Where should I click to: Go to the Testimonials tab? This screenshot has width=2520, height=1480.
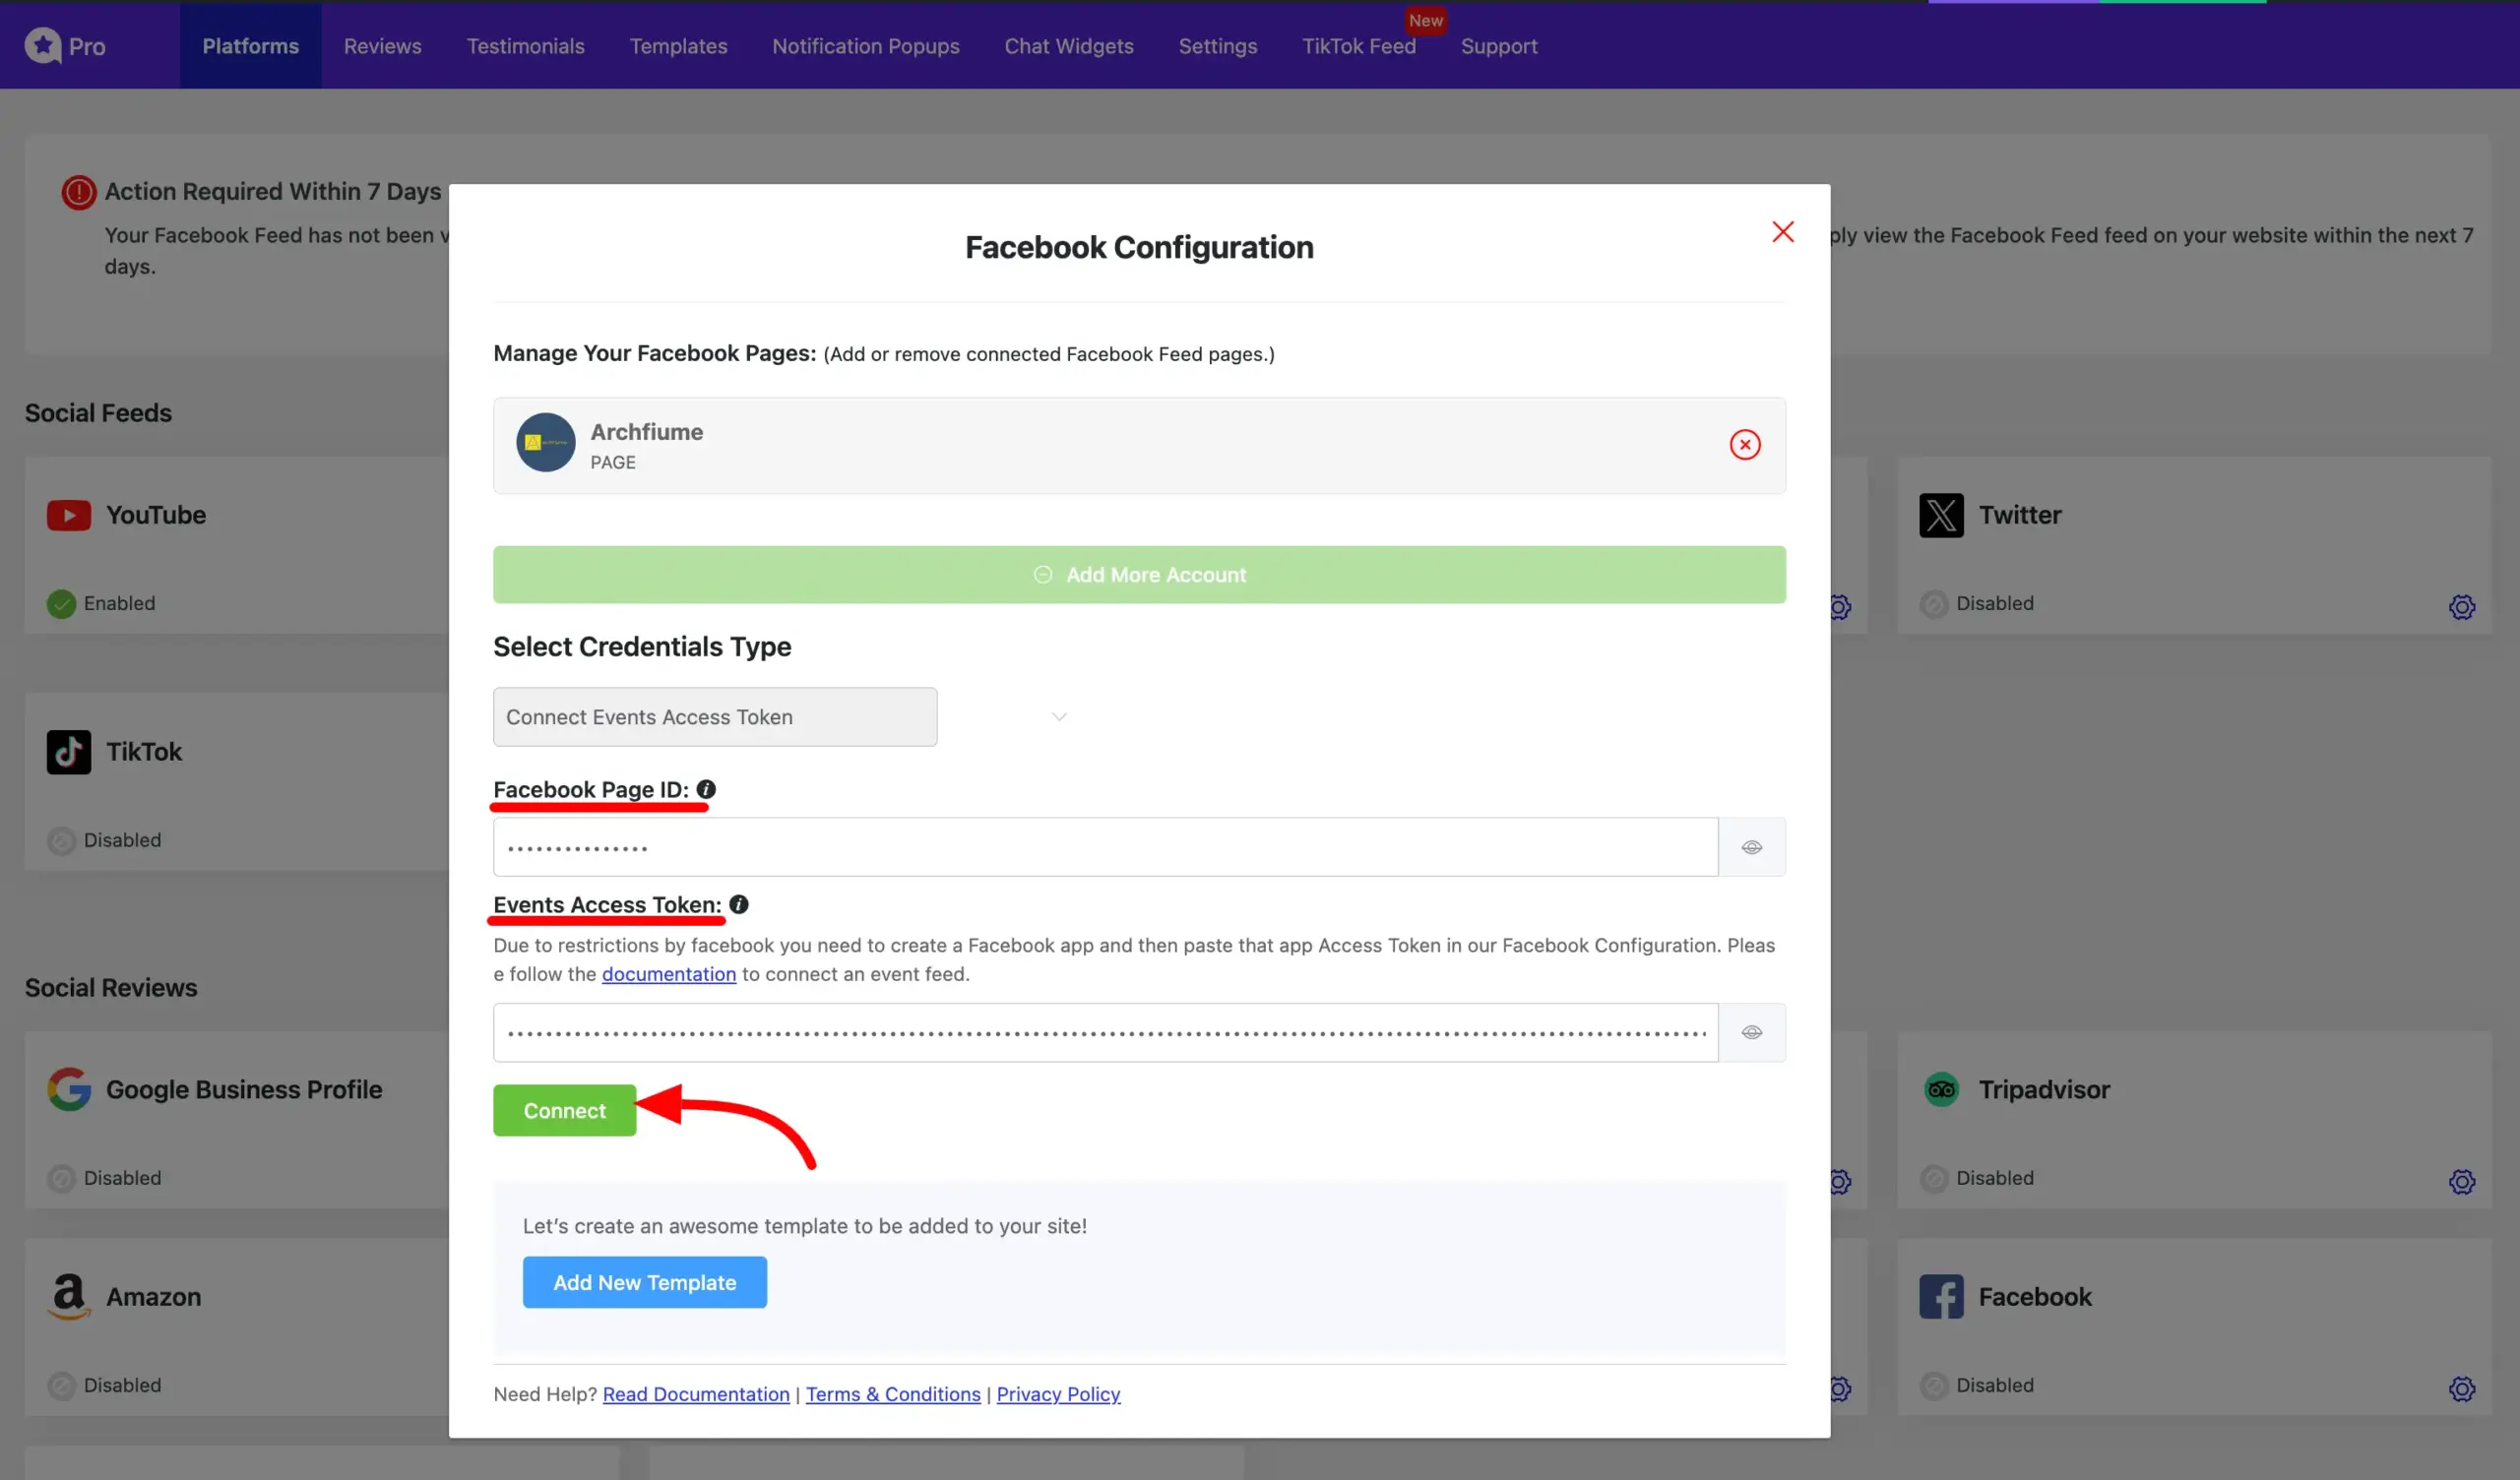[525, 46]
